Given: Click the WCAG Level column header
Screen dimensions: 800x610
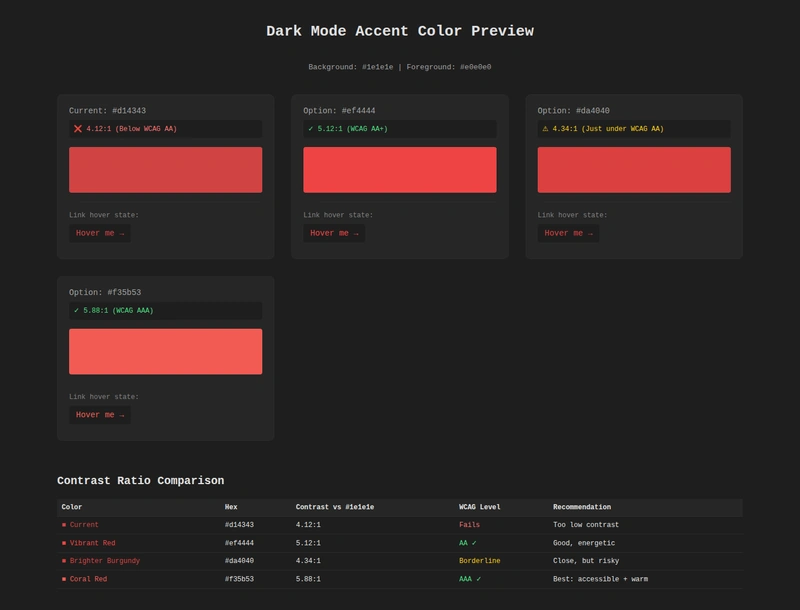Looking at the screenshot, I should 478,504.
